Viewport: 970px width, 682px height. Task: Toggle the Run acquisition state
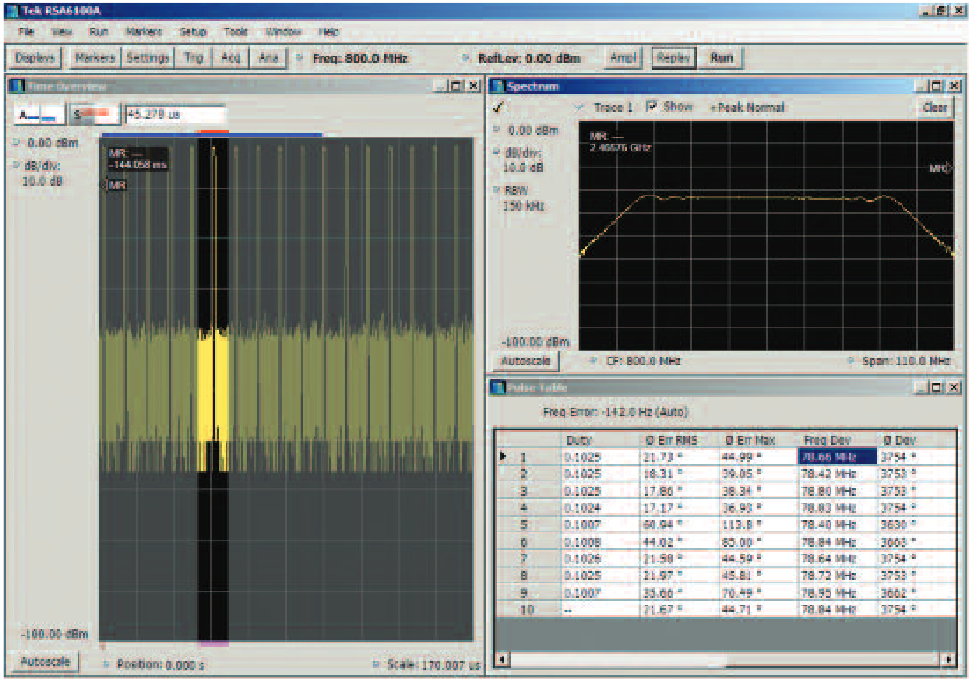[x=720, y=57]
